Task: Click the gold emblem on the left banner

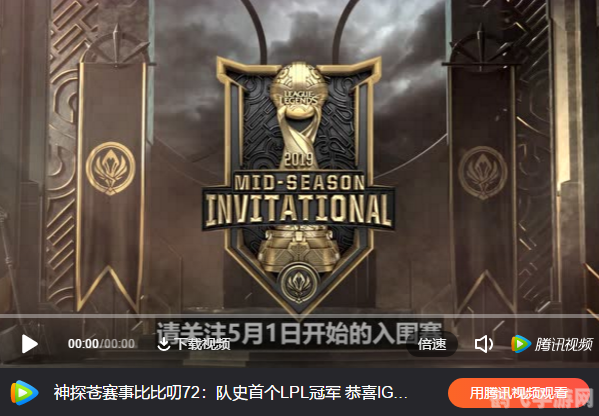Action: pyautogui.click(x=110, y=168)
